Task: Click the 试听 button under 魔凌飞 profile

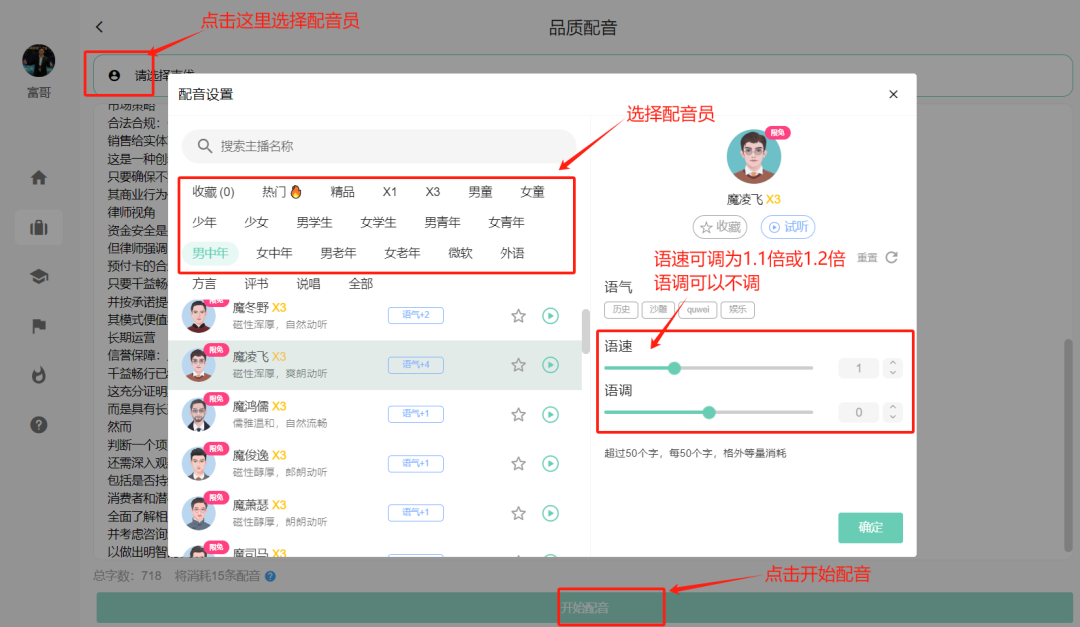Action: (788, 227)
